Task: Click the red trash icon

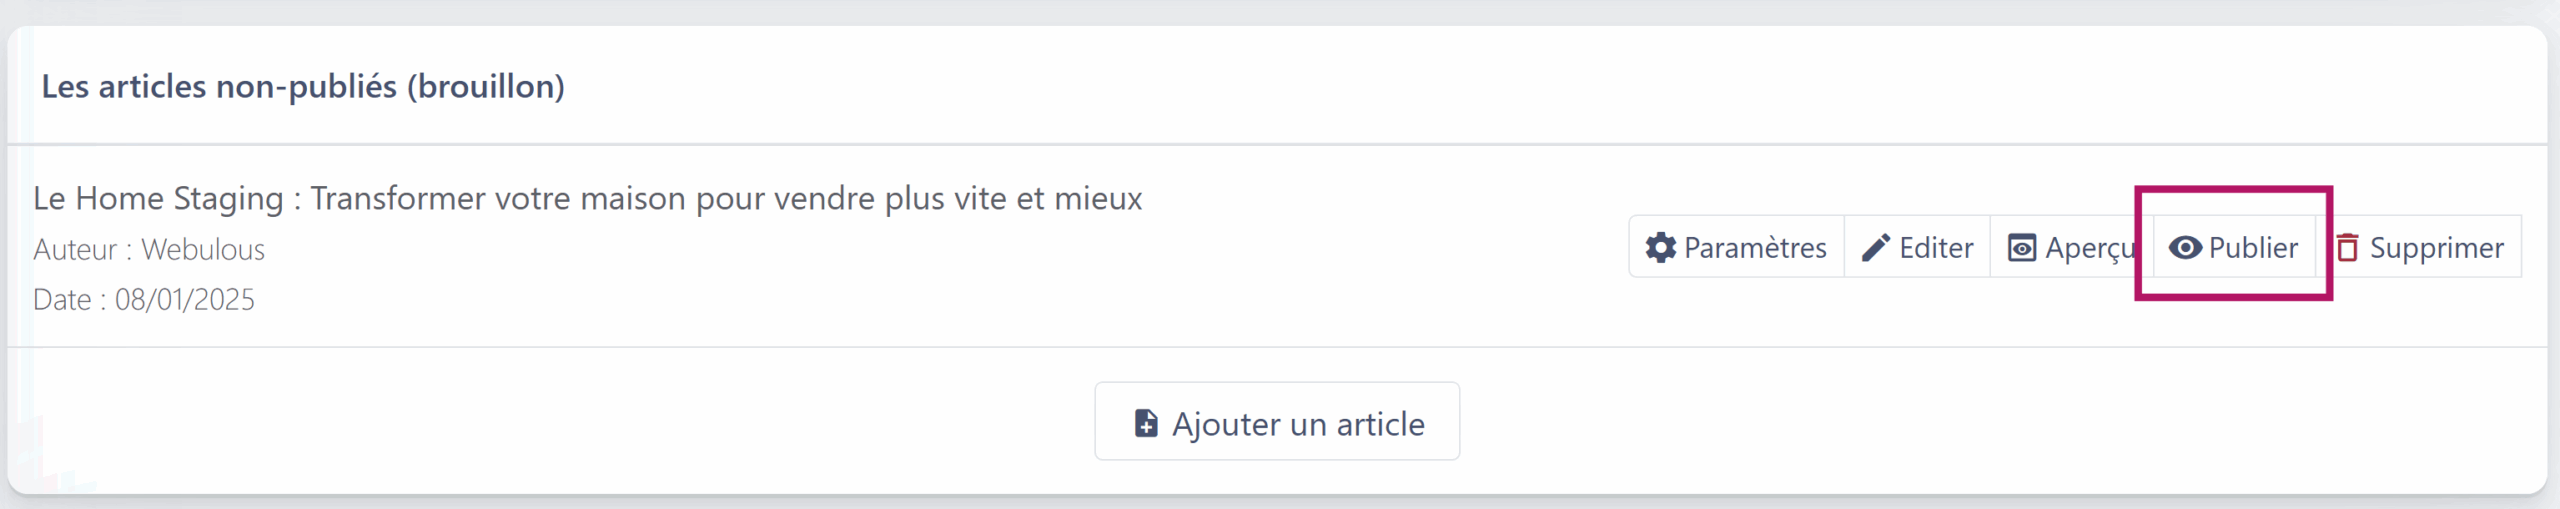Action: pyautogui.click(x=2347, y=248)
